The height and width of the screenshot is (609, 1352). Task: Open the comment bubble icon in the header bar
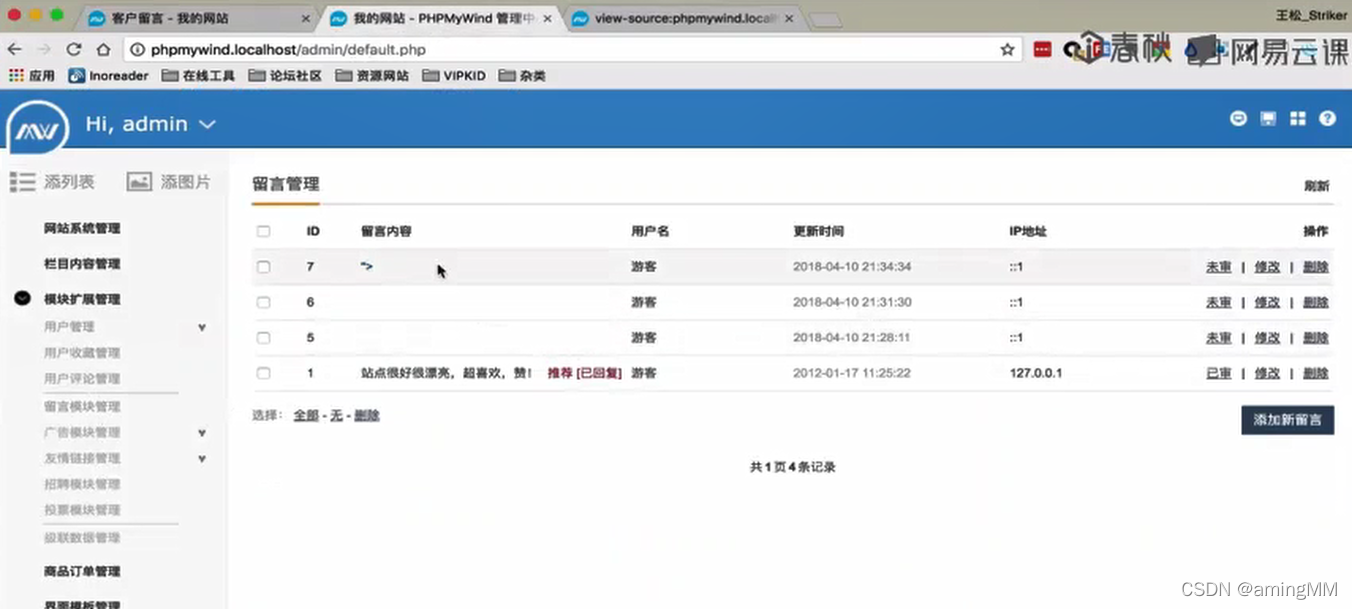click(x=1238, y=118)
